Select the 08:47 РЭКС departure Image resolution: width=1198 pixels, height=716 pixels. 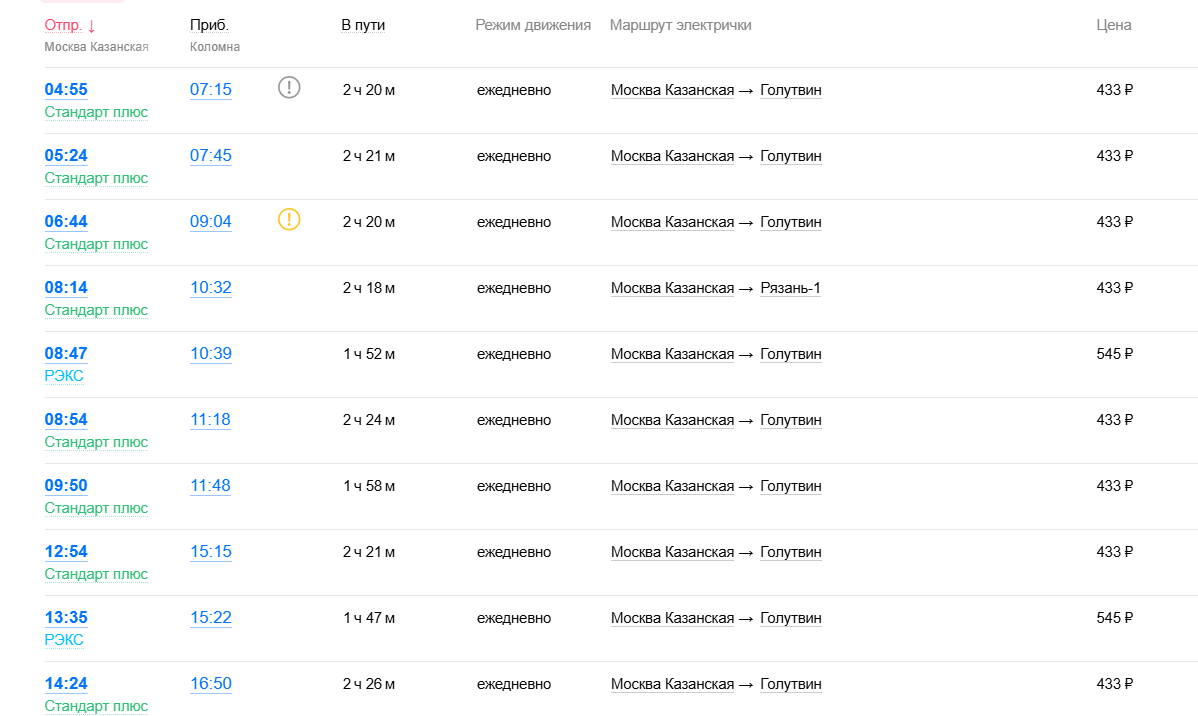tap(66, 354)
